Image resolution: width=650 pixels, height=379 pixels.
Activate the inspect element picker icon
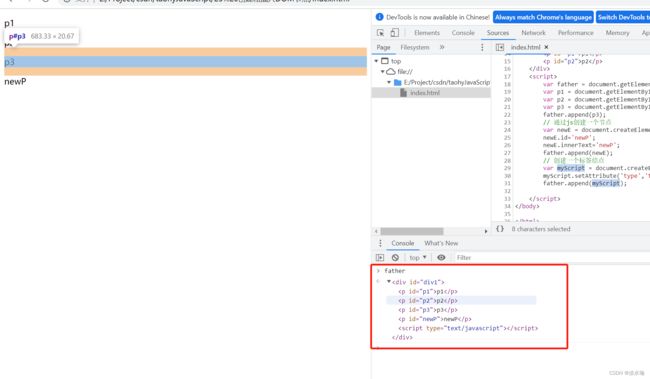click(x=380, y=33)
